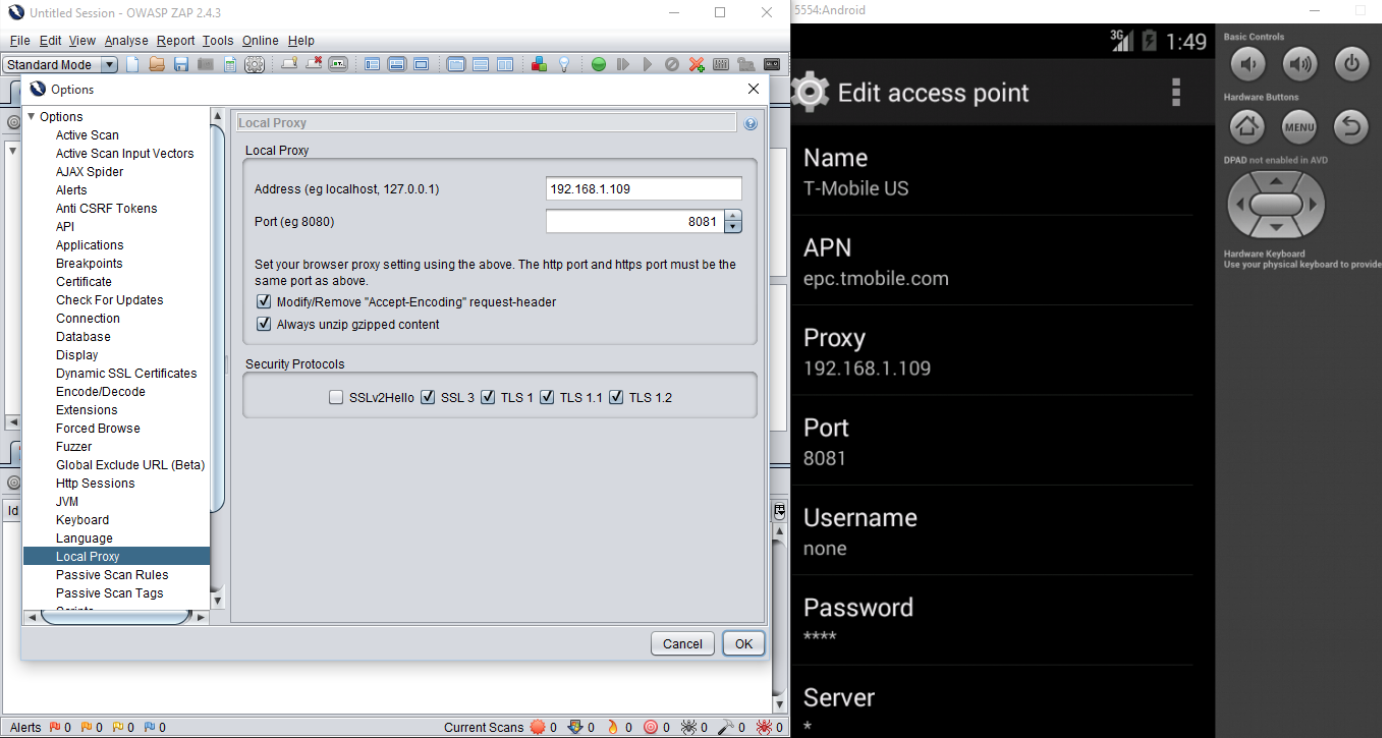1382x738 pixels.
Task: Click emulator volume up button
Action: (x=1299, y=65)
